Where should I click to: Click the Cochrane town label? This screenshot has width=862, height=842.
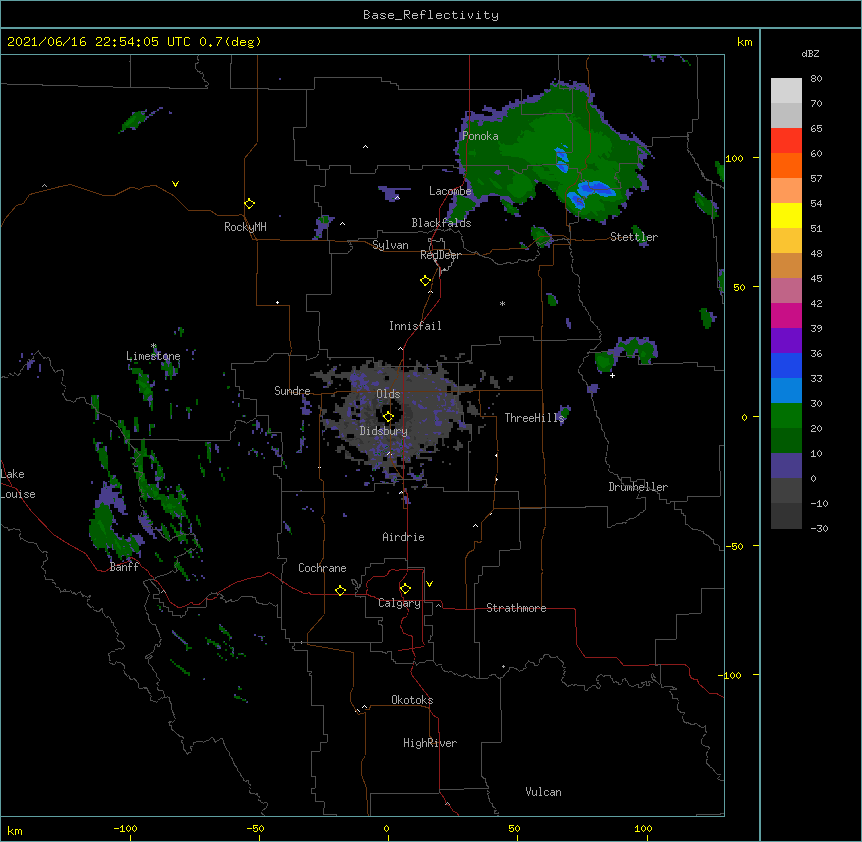(322, 568)
